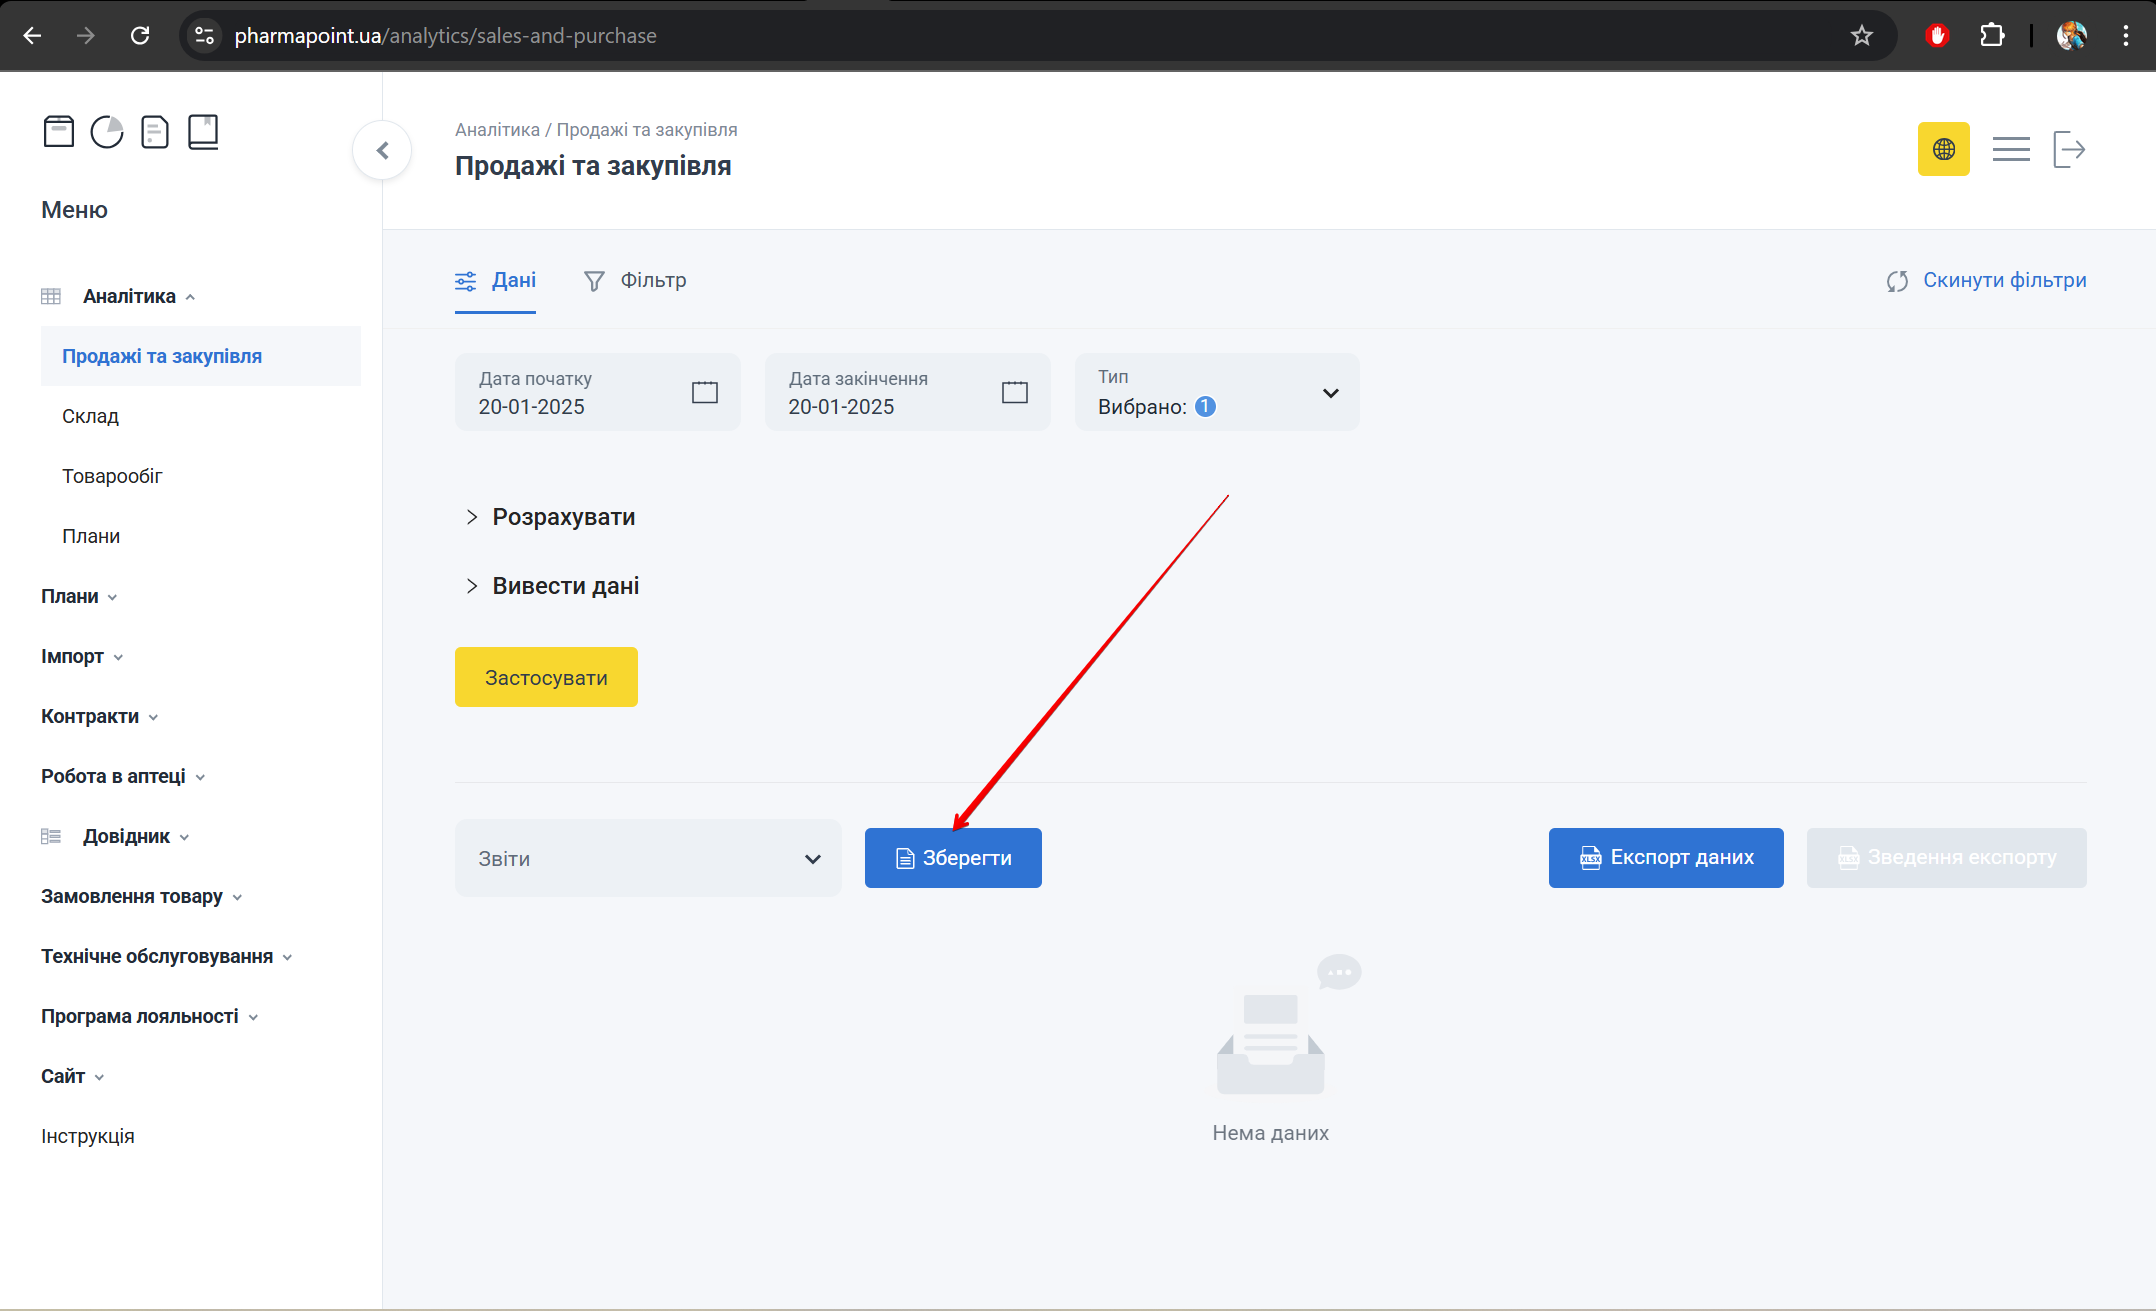
Task: Open the hamburger menu icon top right
Action: click(x=2010, y=149)
